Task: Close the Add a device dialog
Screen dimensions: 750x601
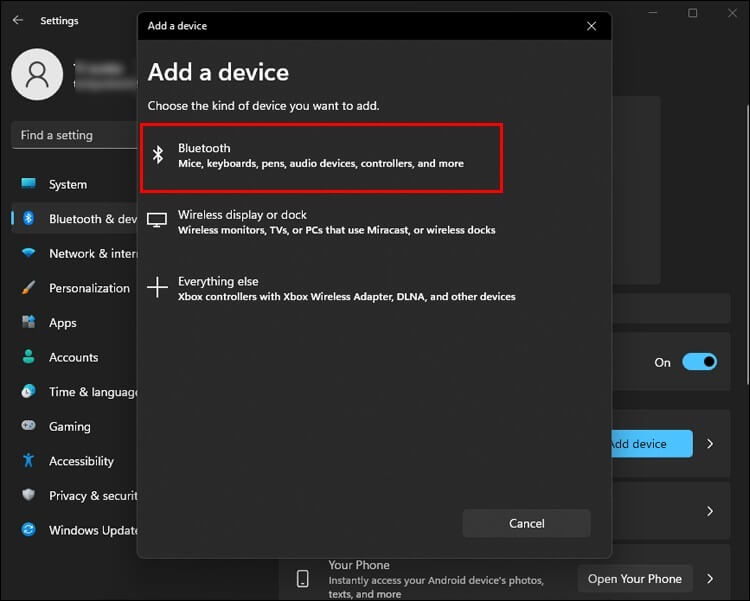Action: pyautogui.click(x=591, y=26)
